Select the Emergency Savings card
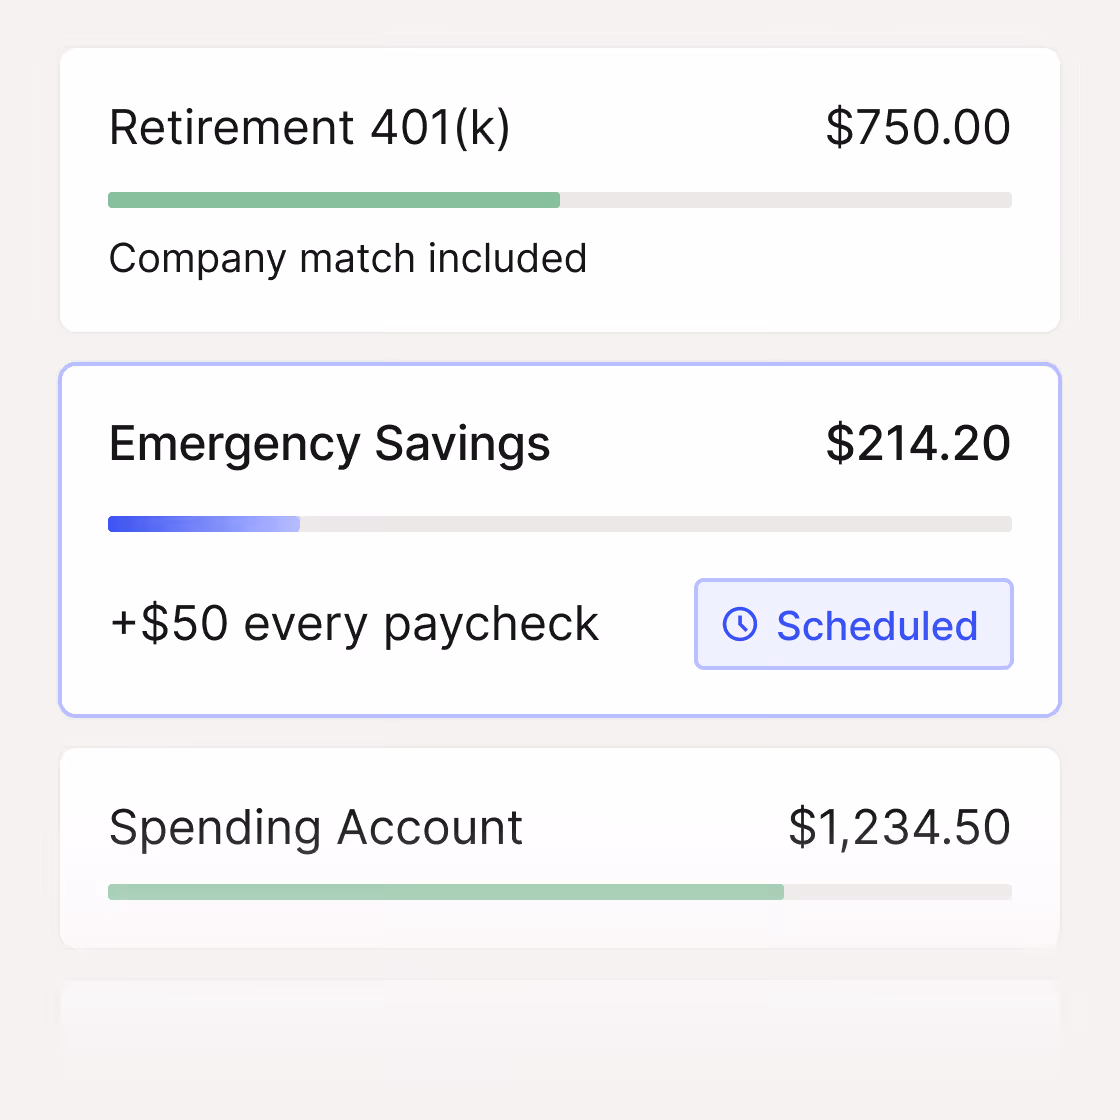Image resolution: width=1120 pixels, height=1120 pixels. coord(560,538)
